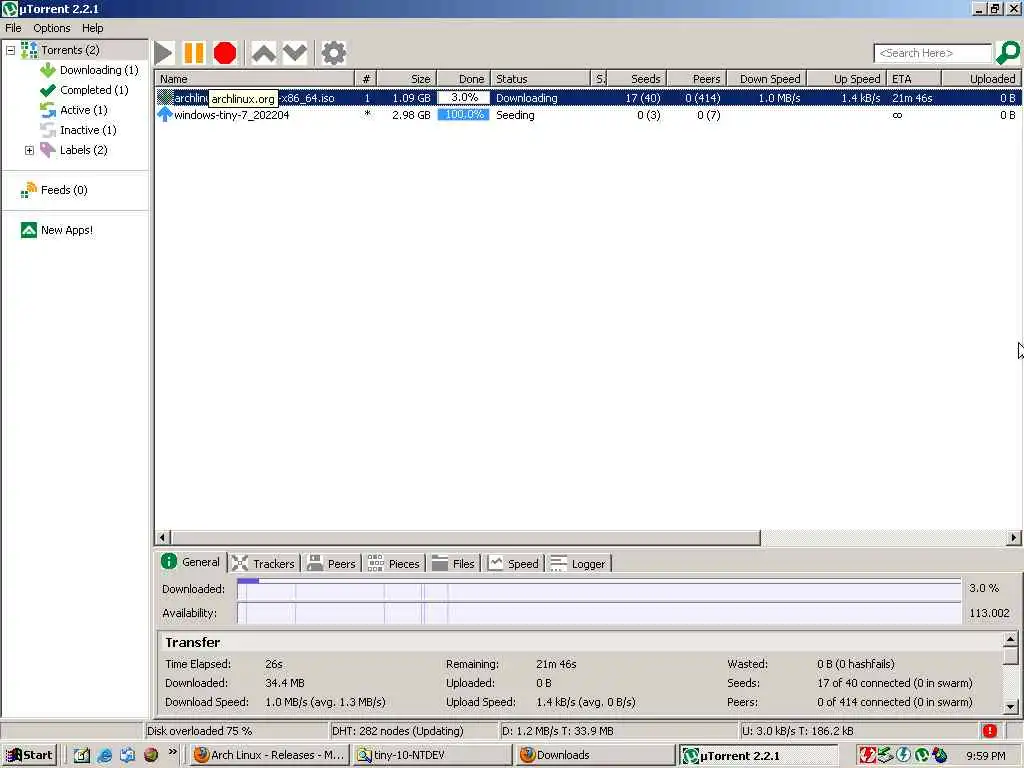Sort by # queue column header
This screenshot has height=768, width=1024.
366,78
